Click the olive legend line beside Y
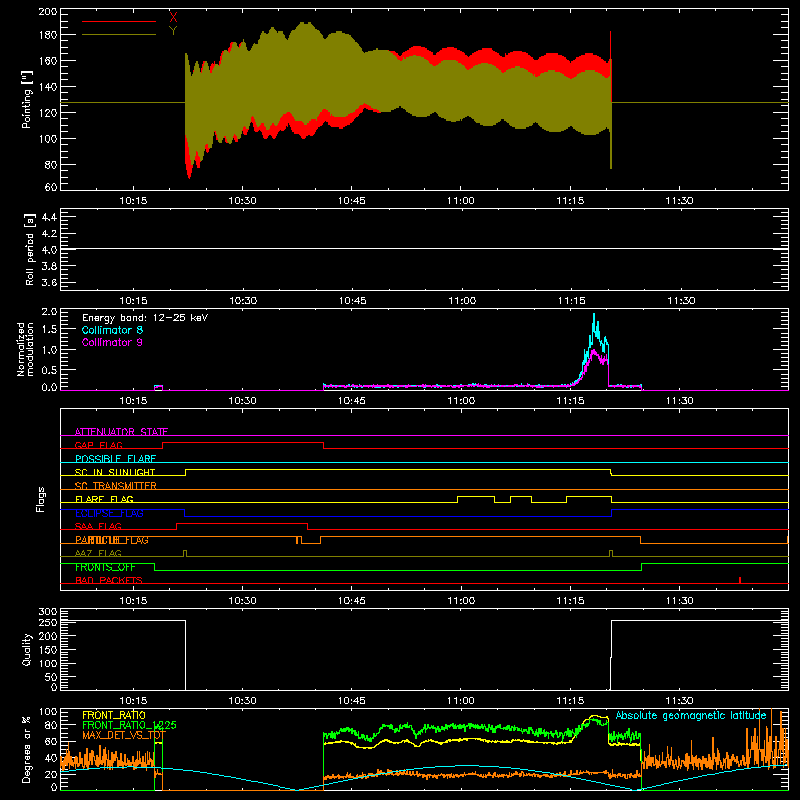The width and height of the screenshot is (800, 800). 119,34
